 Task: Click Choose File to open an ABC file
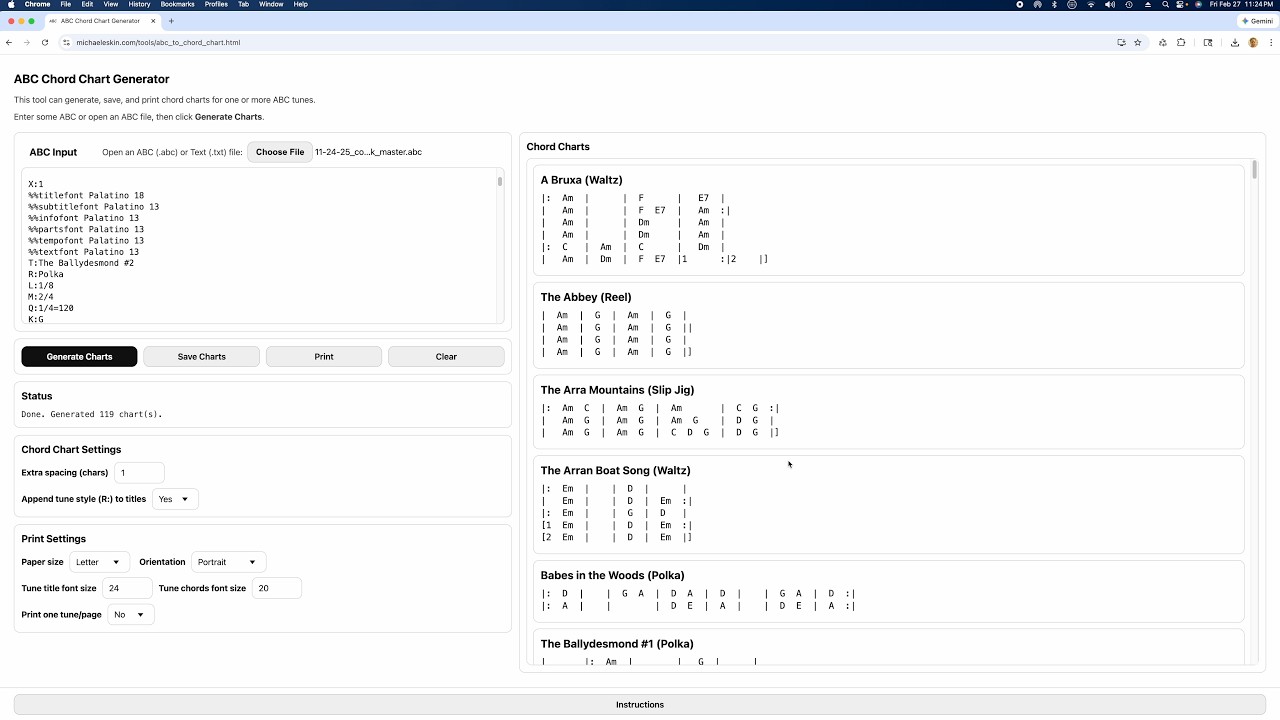point(280,152)
